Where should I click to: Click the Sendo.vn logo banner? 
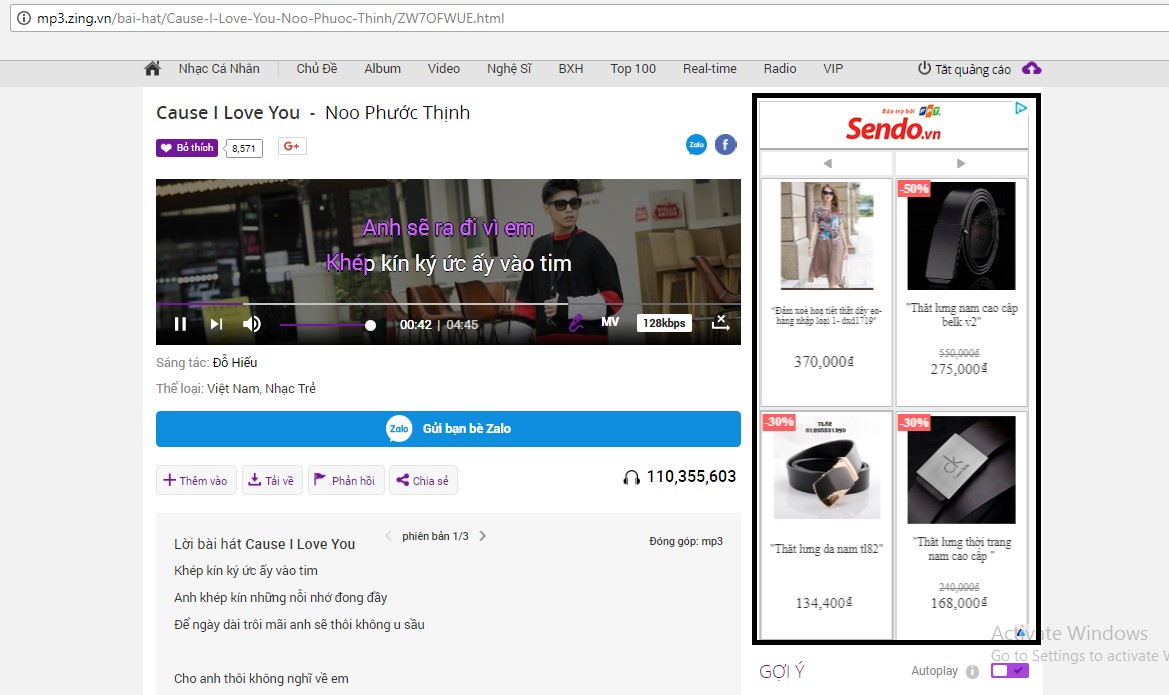(893, 125)
